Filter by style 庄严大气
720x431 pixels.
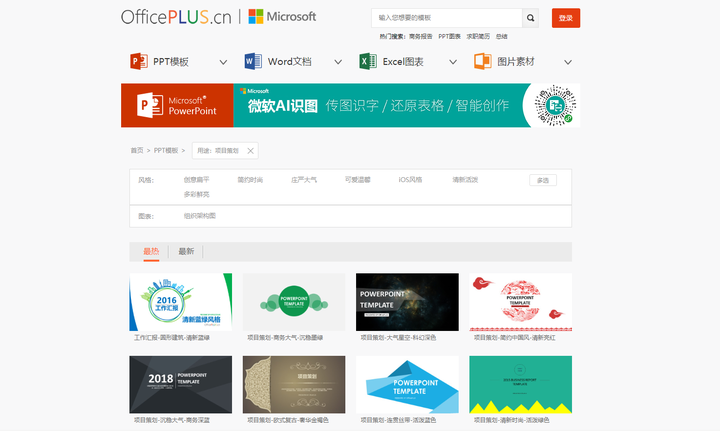coord(304,180)
